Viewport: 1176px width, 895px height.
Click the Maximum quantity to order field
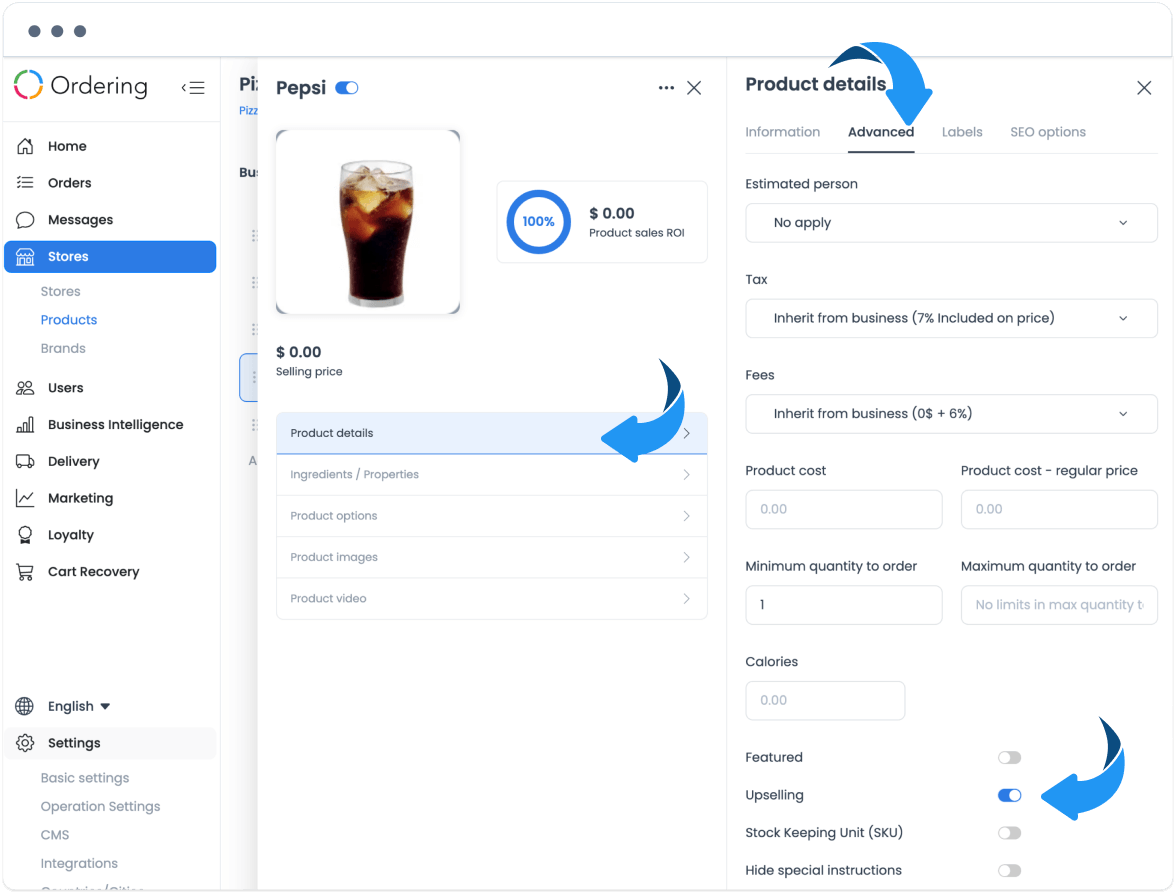1059,605
